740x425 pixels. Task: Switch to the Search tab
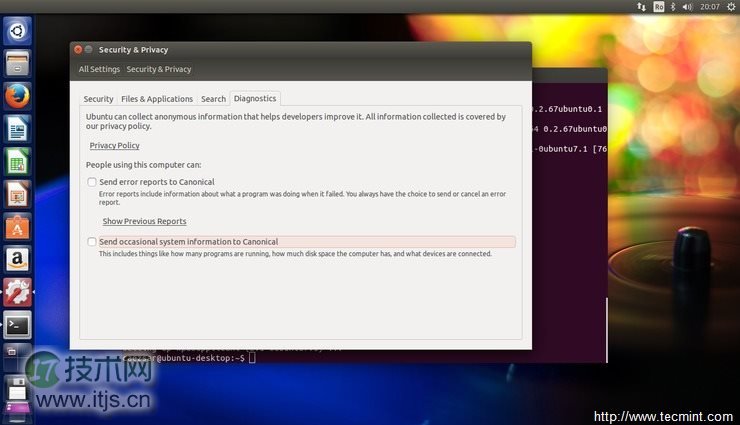click(x=213, y=99)
